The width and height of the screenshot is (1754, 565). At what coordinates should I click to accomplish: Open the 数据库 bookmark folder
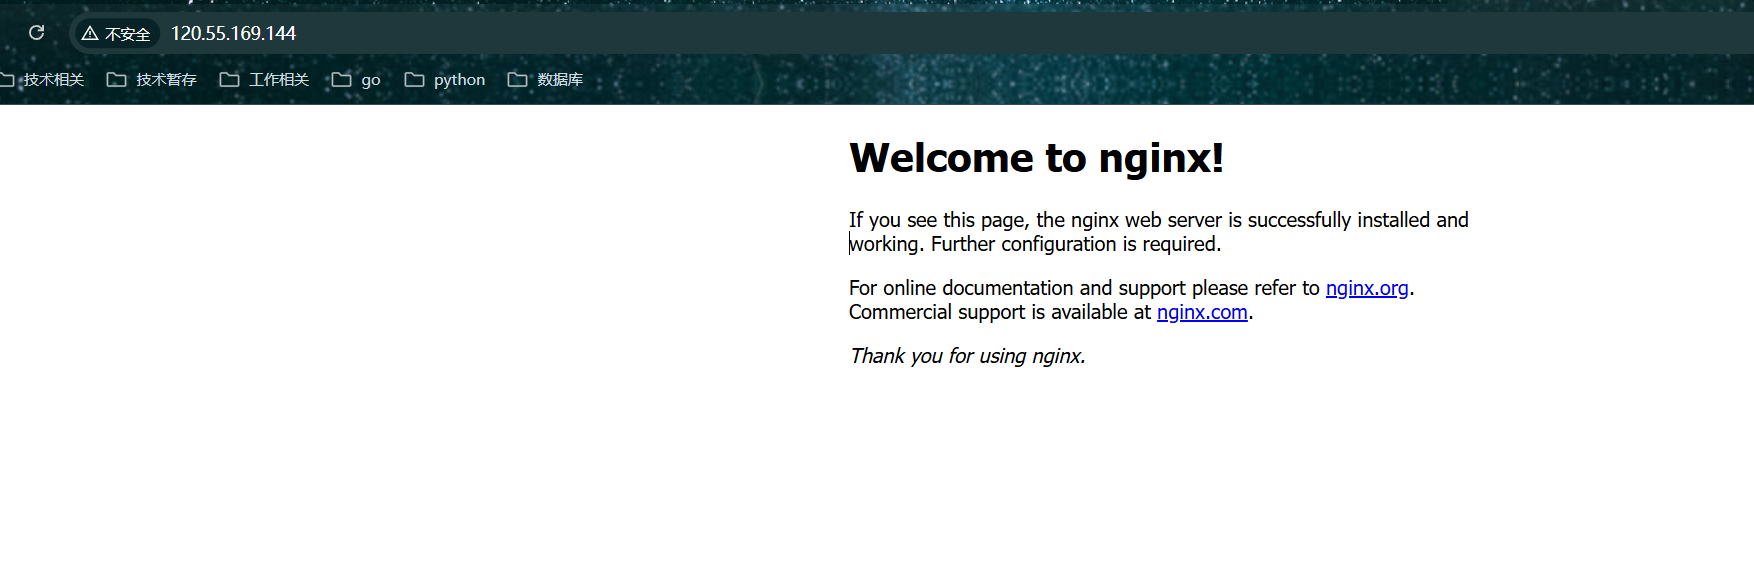[x=545, y=80]
